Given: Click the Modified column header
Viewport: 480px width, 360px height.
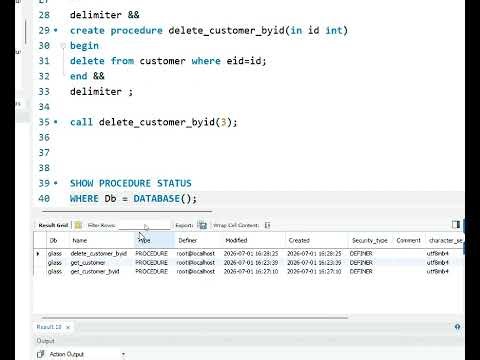Looking at the screenshot, I should [x=236, y=240].
